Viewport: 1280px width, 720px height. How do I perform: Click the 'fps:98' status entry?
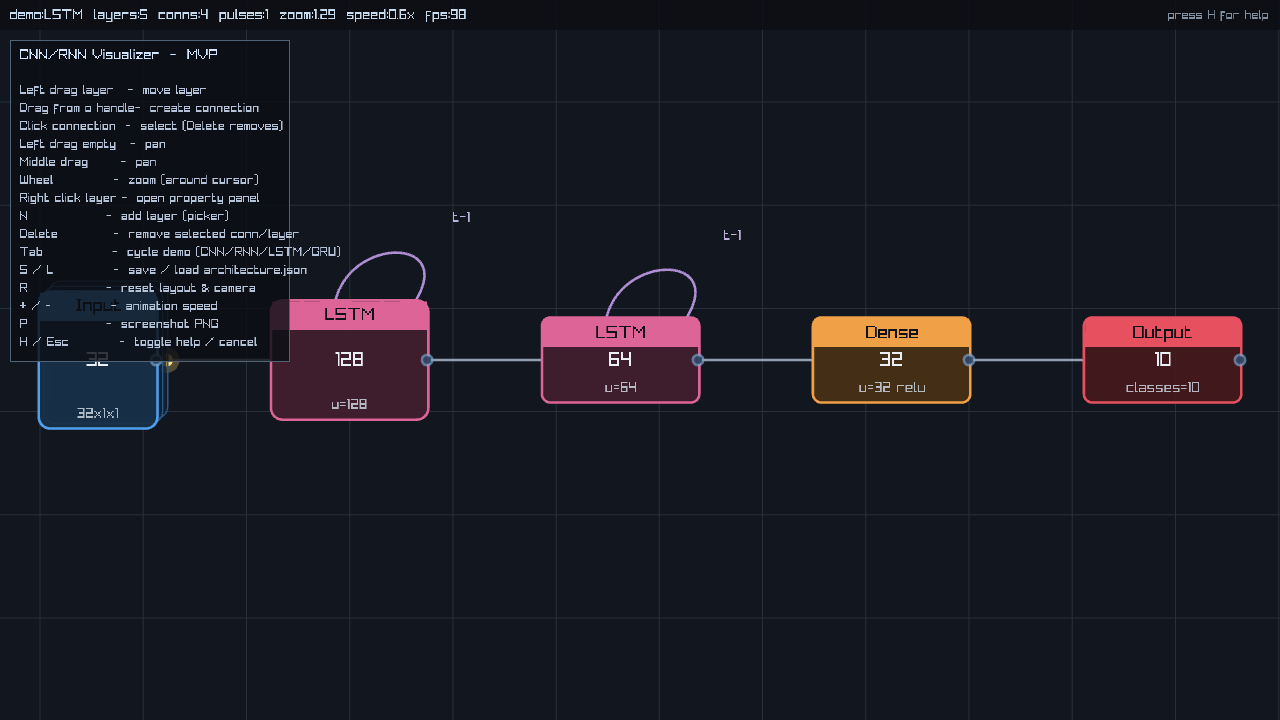pos(445,15)
